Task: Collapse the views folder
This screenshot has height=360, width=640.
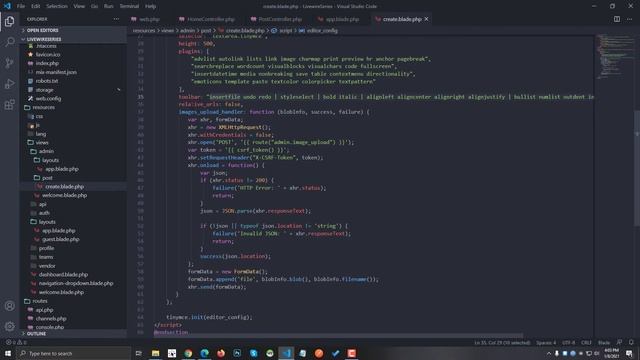Action: coord(42,142)
